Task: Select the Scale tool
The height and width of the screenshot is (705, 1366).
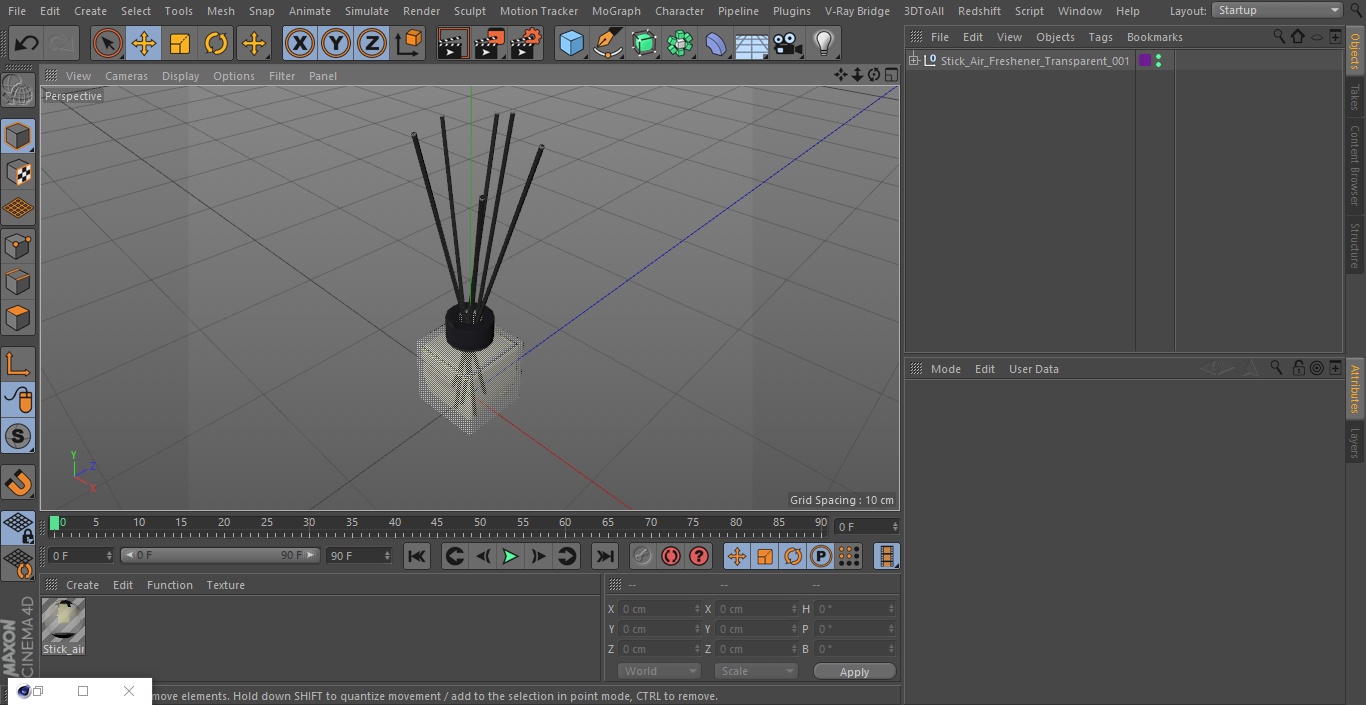Action: [180, 43]
